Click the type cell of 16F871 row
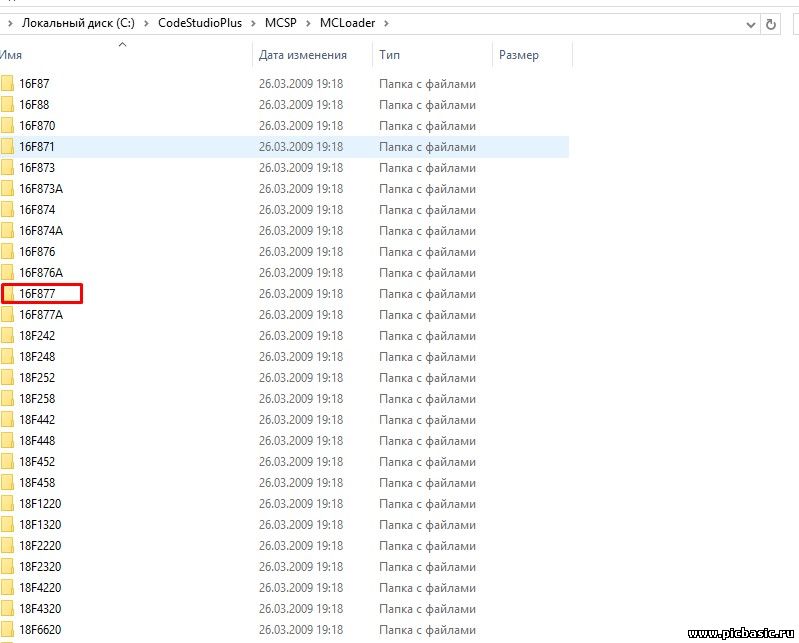The width and height of the screenshot is (799, 643). (x=428, y=147)
